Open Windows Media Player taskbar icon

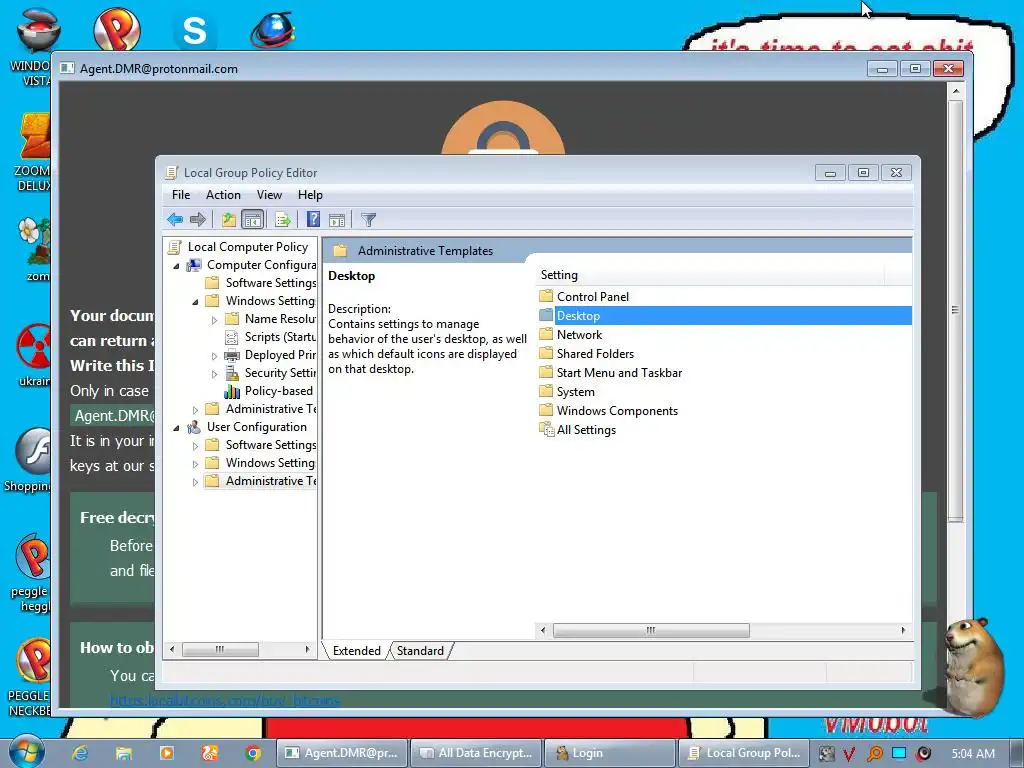167,753
